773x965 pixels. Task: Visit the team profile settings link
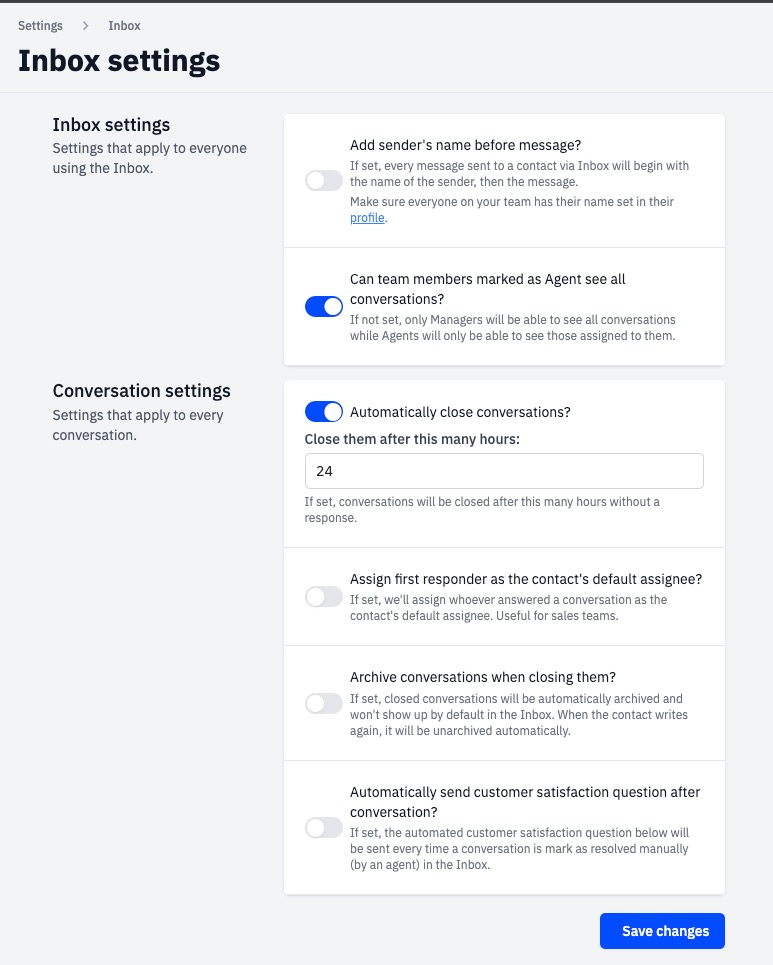point(367,217)
